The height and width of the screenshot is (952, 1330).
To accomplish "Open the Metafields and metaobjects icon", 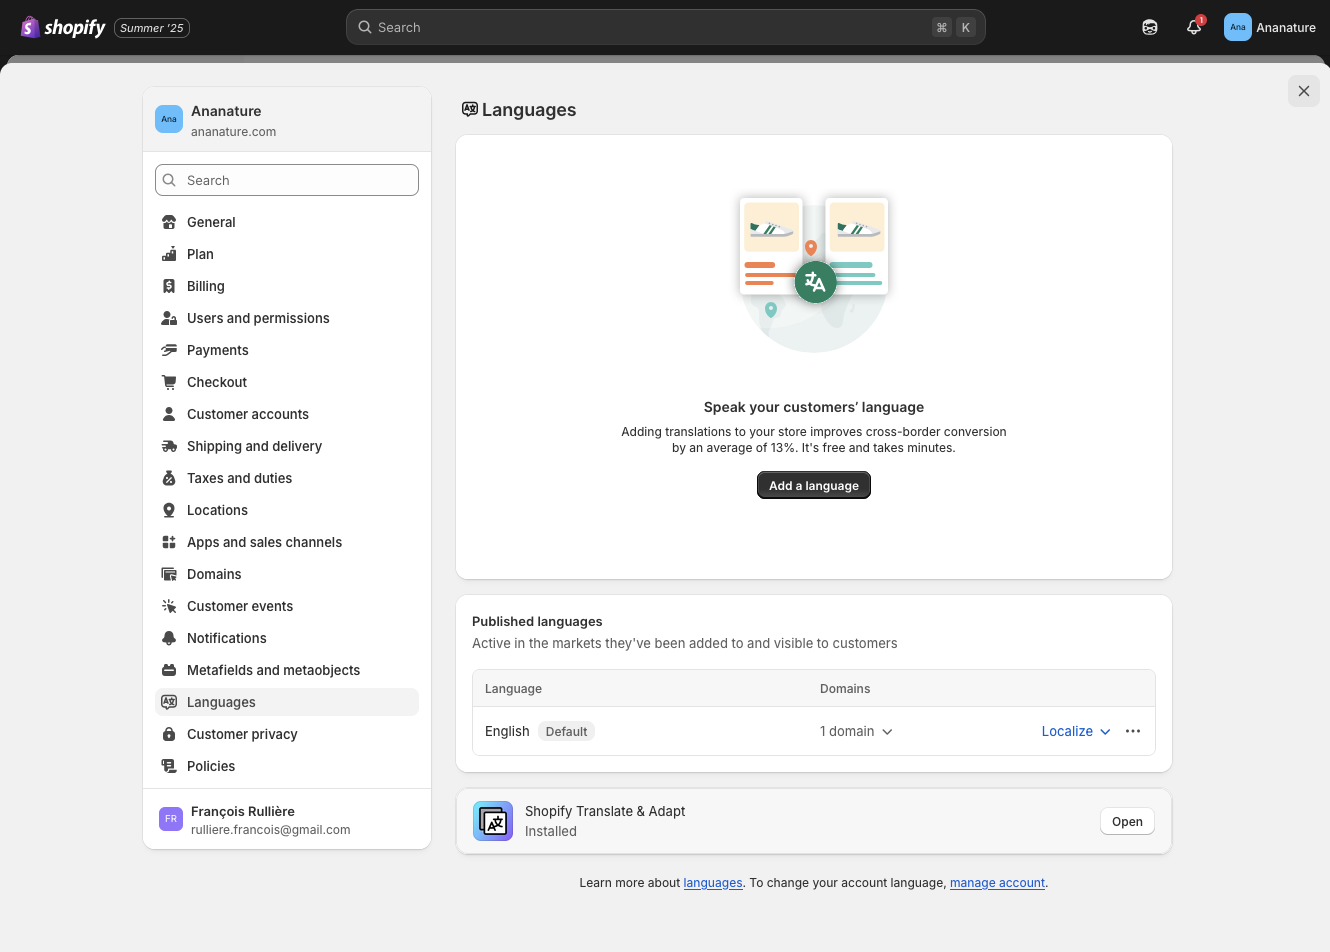I will (x=169, y=669).
